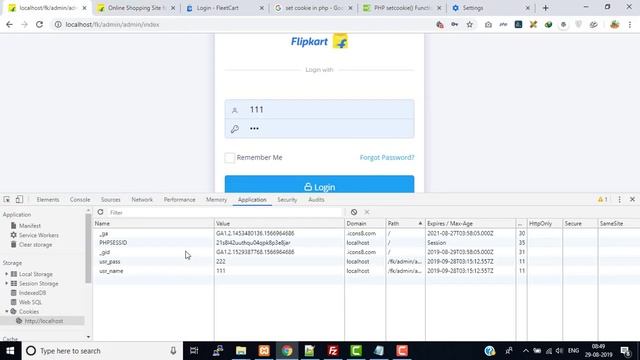Refresh the cookies table
Image resolution: width=640 pixels, height=360 pixels.
(100, 212)
